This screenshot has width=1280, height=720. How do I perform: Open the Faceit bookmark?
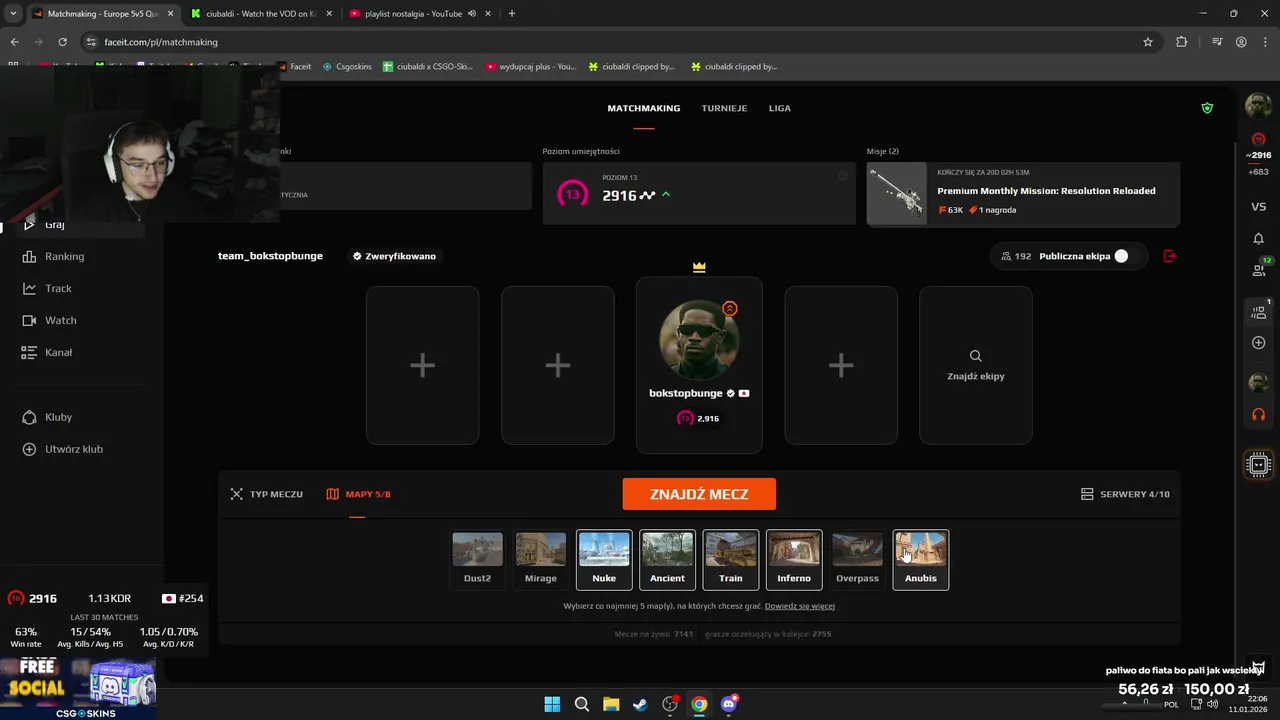[x=294, y=66]
